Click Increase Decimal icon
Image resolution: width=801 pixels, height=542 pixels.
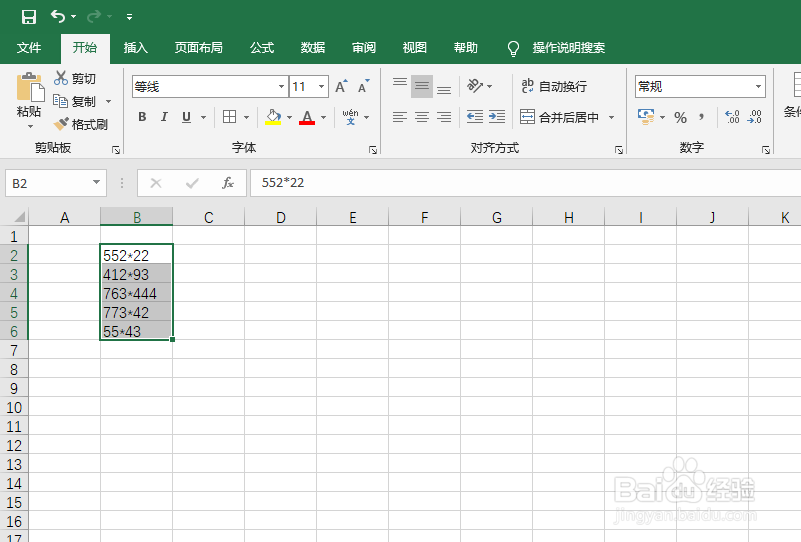[732, 117]
